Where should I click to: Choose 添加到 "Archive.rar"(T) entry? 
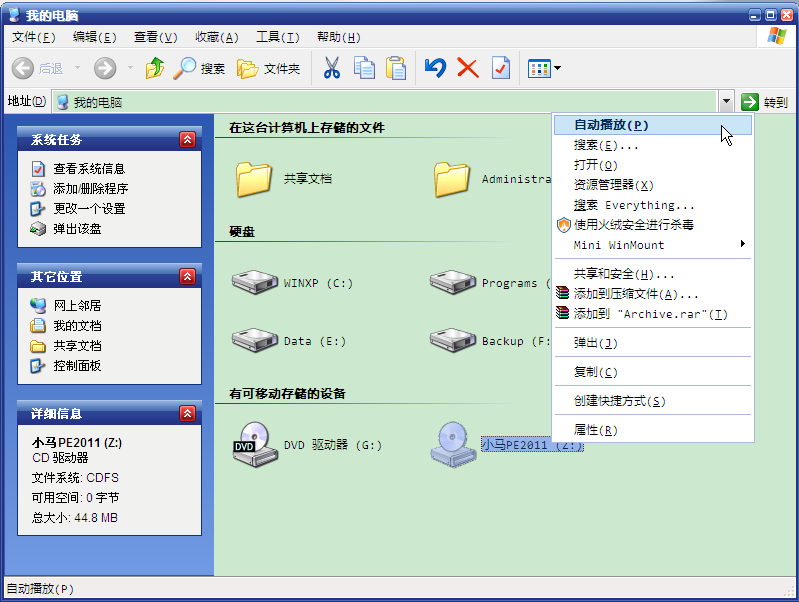click(653, 314)
